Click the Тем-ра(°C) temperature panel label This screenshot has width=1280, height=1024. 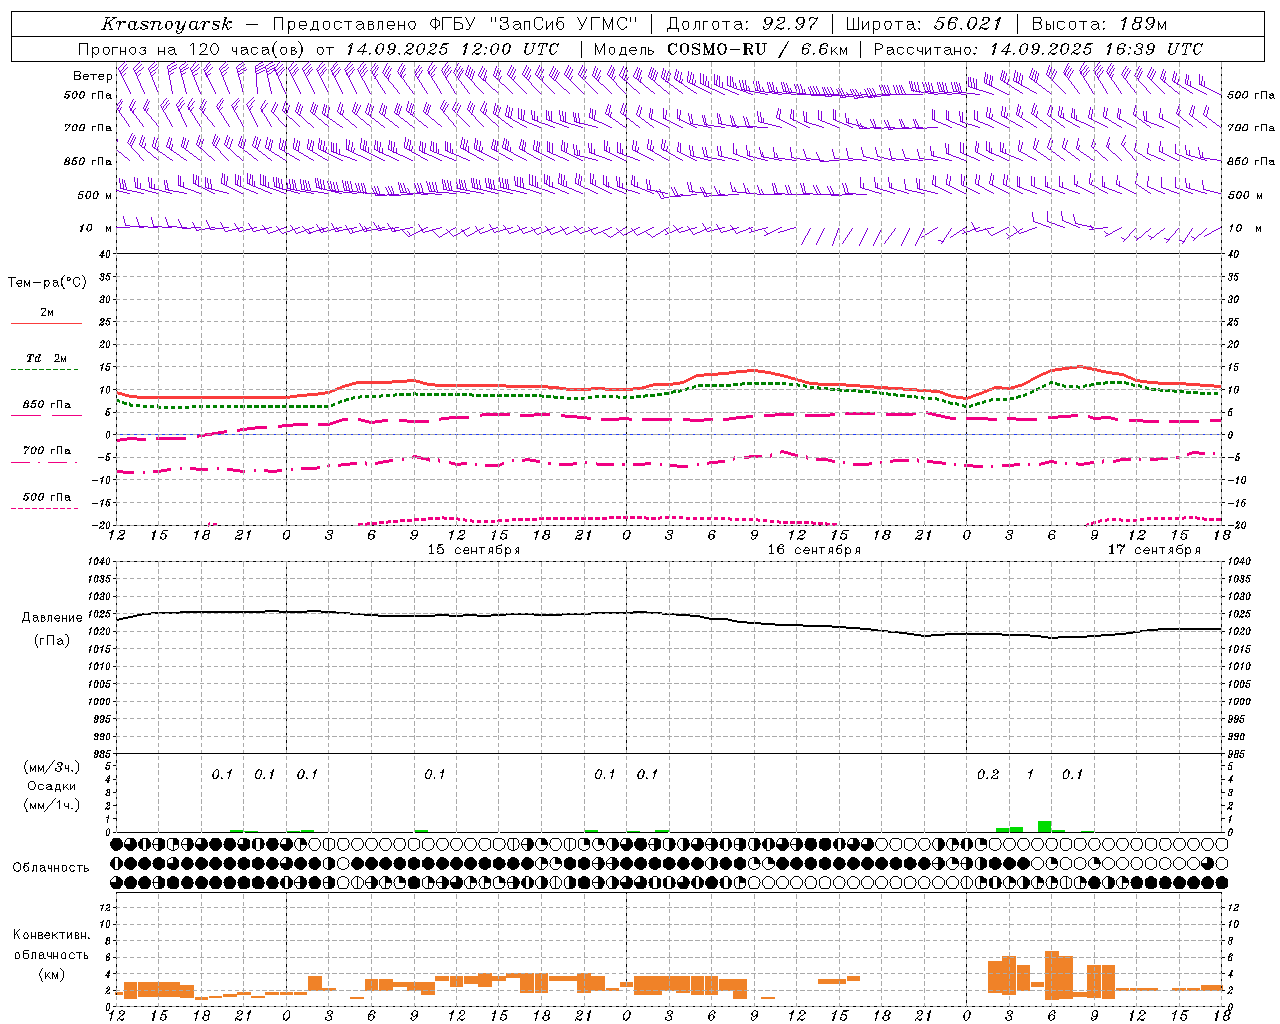47,283
